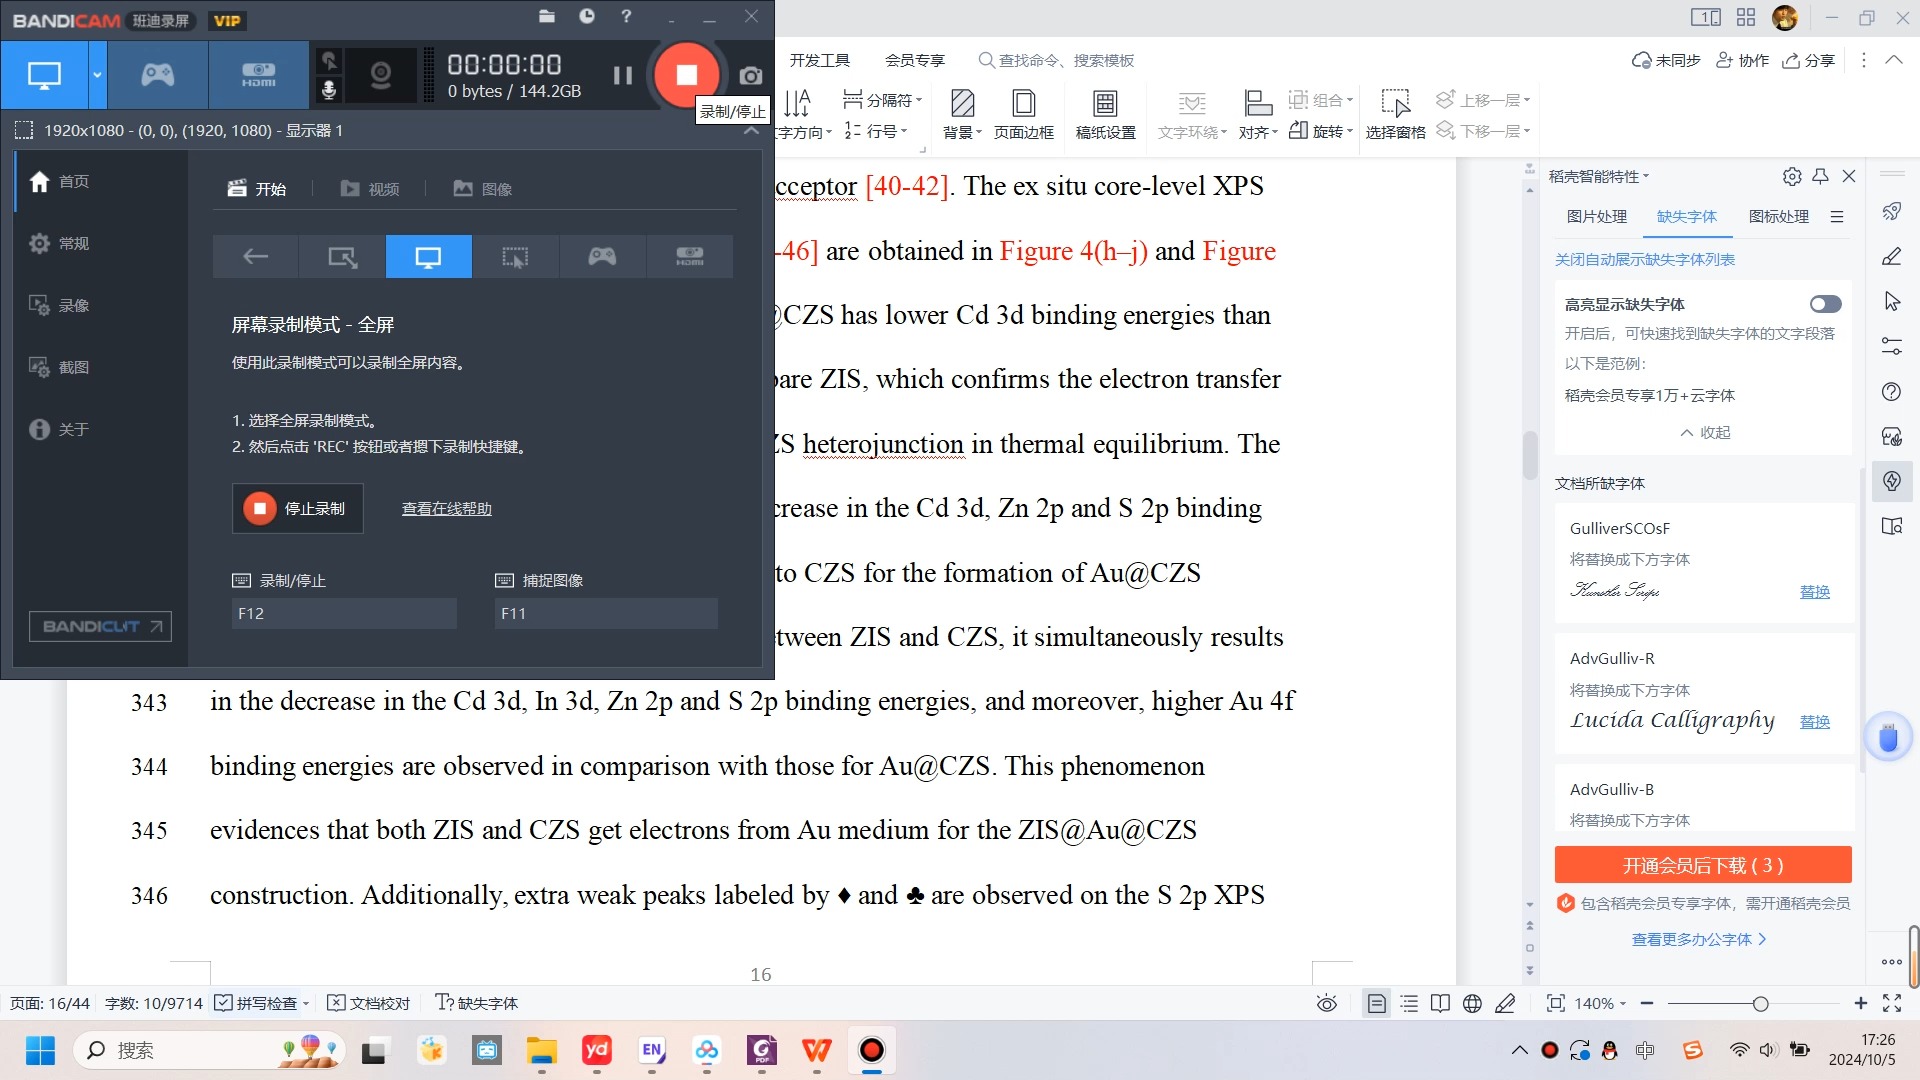Click Bandicam red record/stop button
This screenshot has height=1080, width=1920.
(x=686, y=75)
